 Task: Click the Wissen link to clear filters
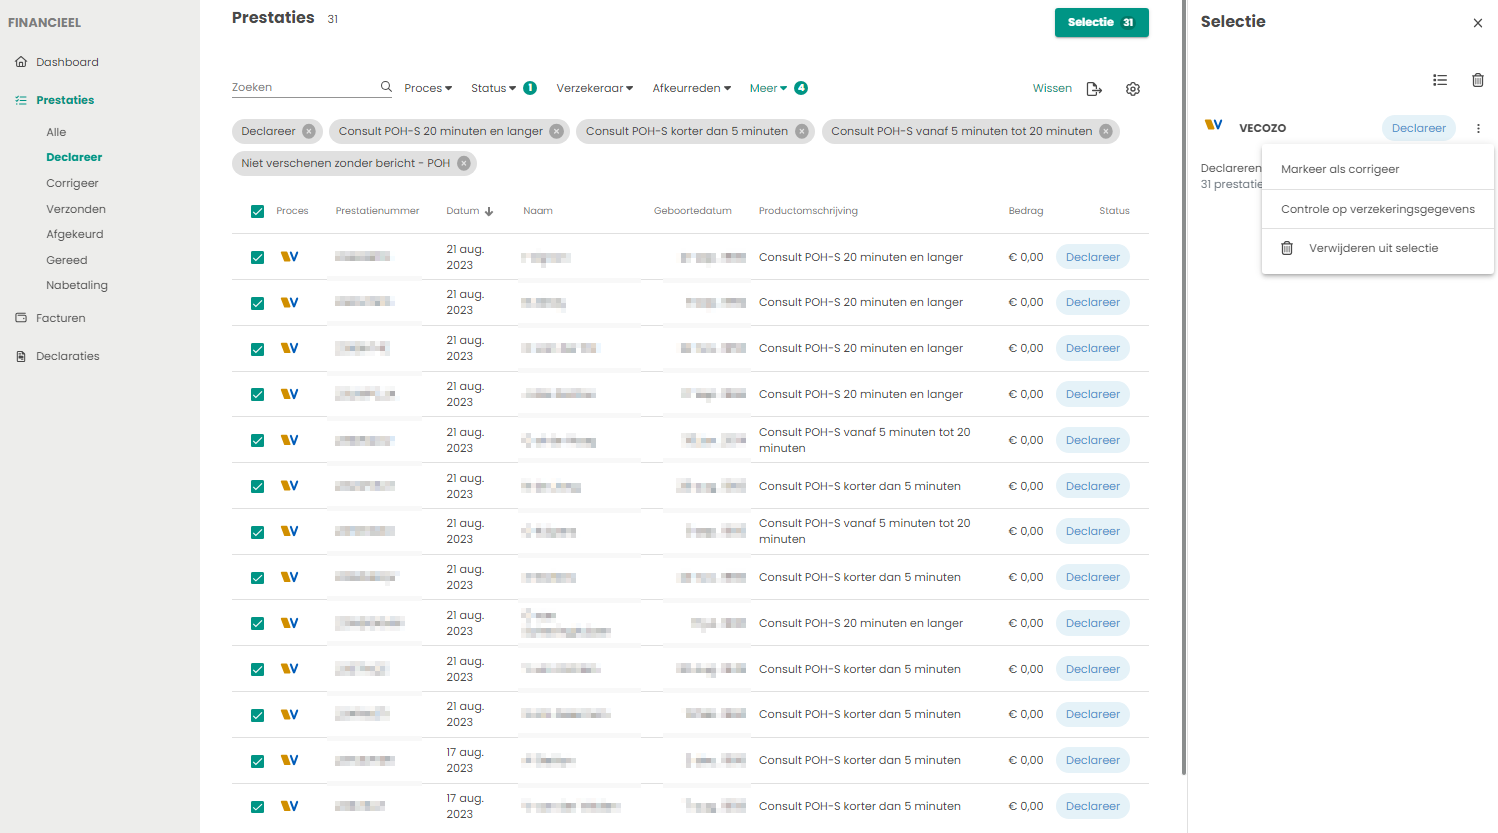click(x=1052, y=88)
